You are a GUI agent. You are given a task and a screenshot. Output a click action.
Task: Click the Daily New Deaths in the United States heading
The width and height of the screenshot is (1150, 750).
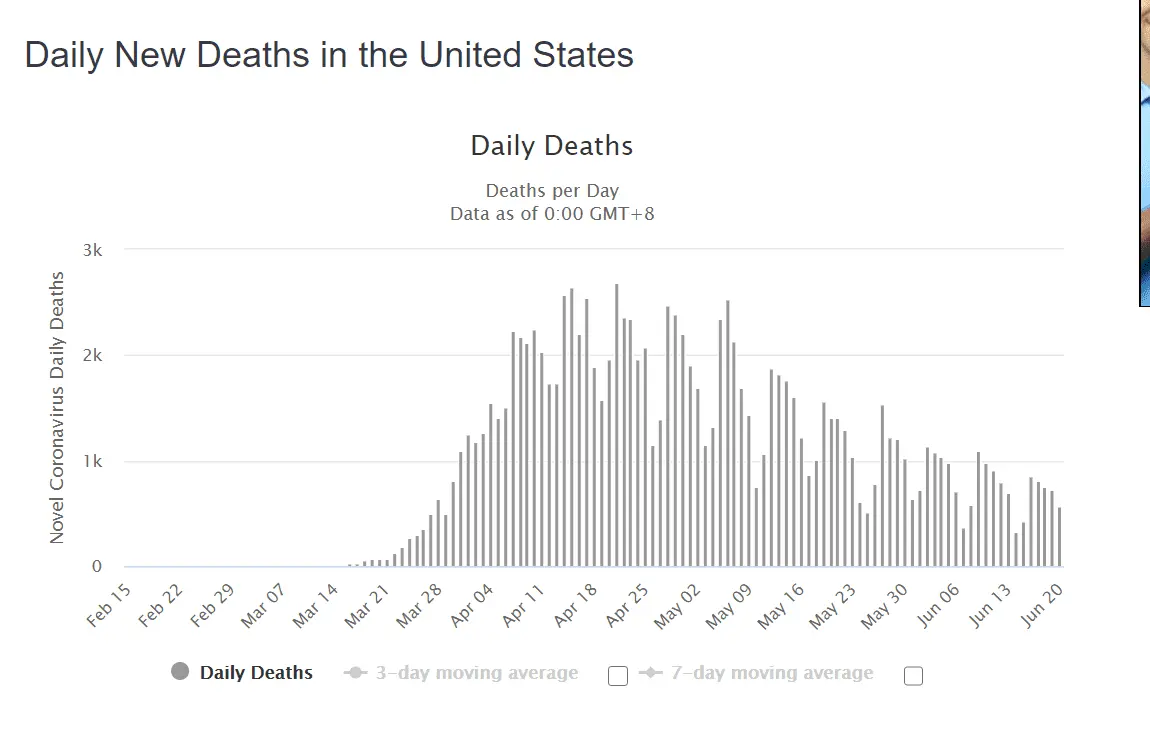point(329,55)
